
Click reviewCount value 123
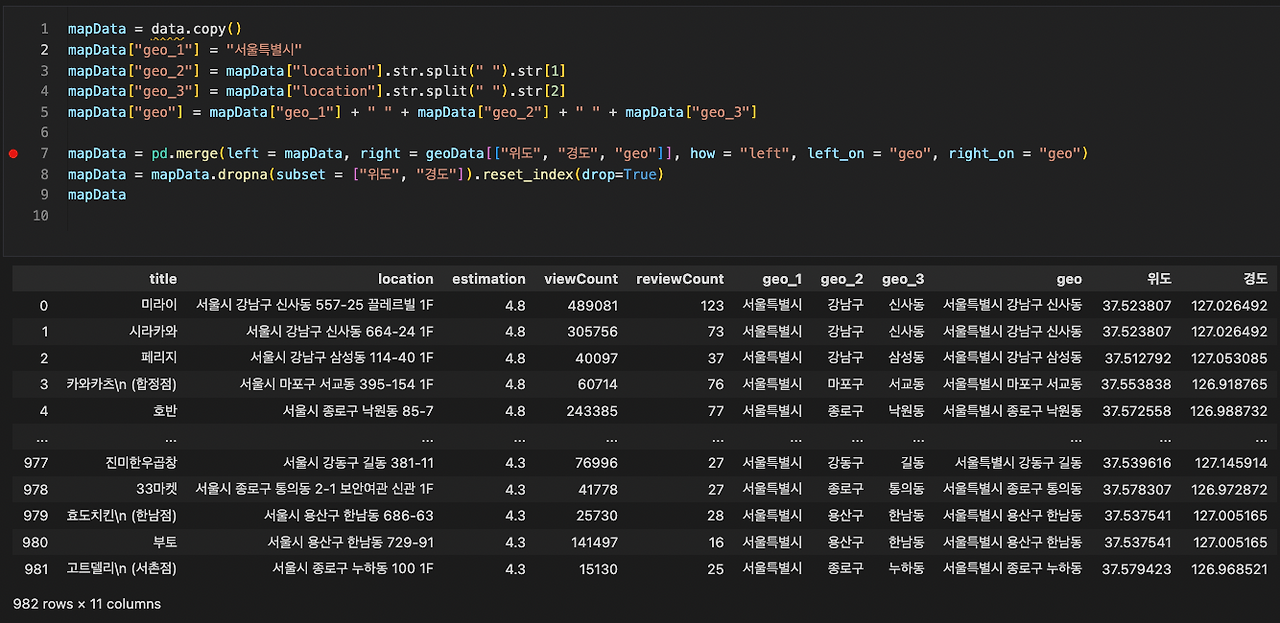712,305
